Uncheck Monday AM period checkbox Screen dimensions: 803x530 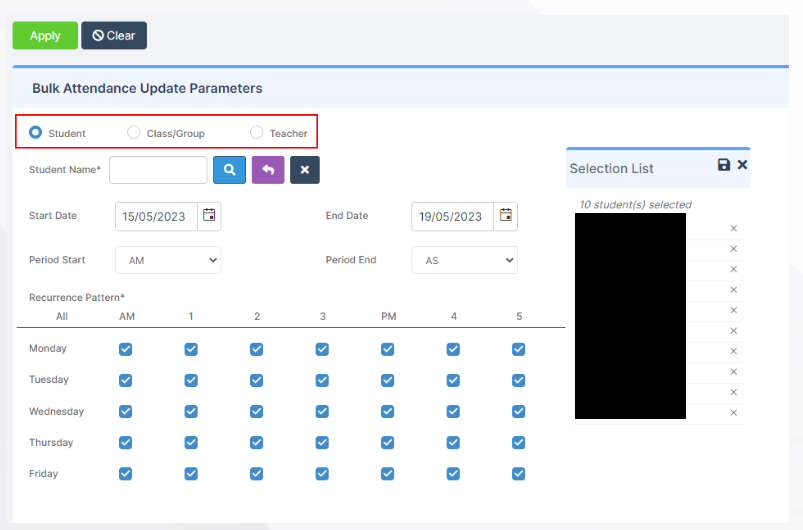pos(126,349)
